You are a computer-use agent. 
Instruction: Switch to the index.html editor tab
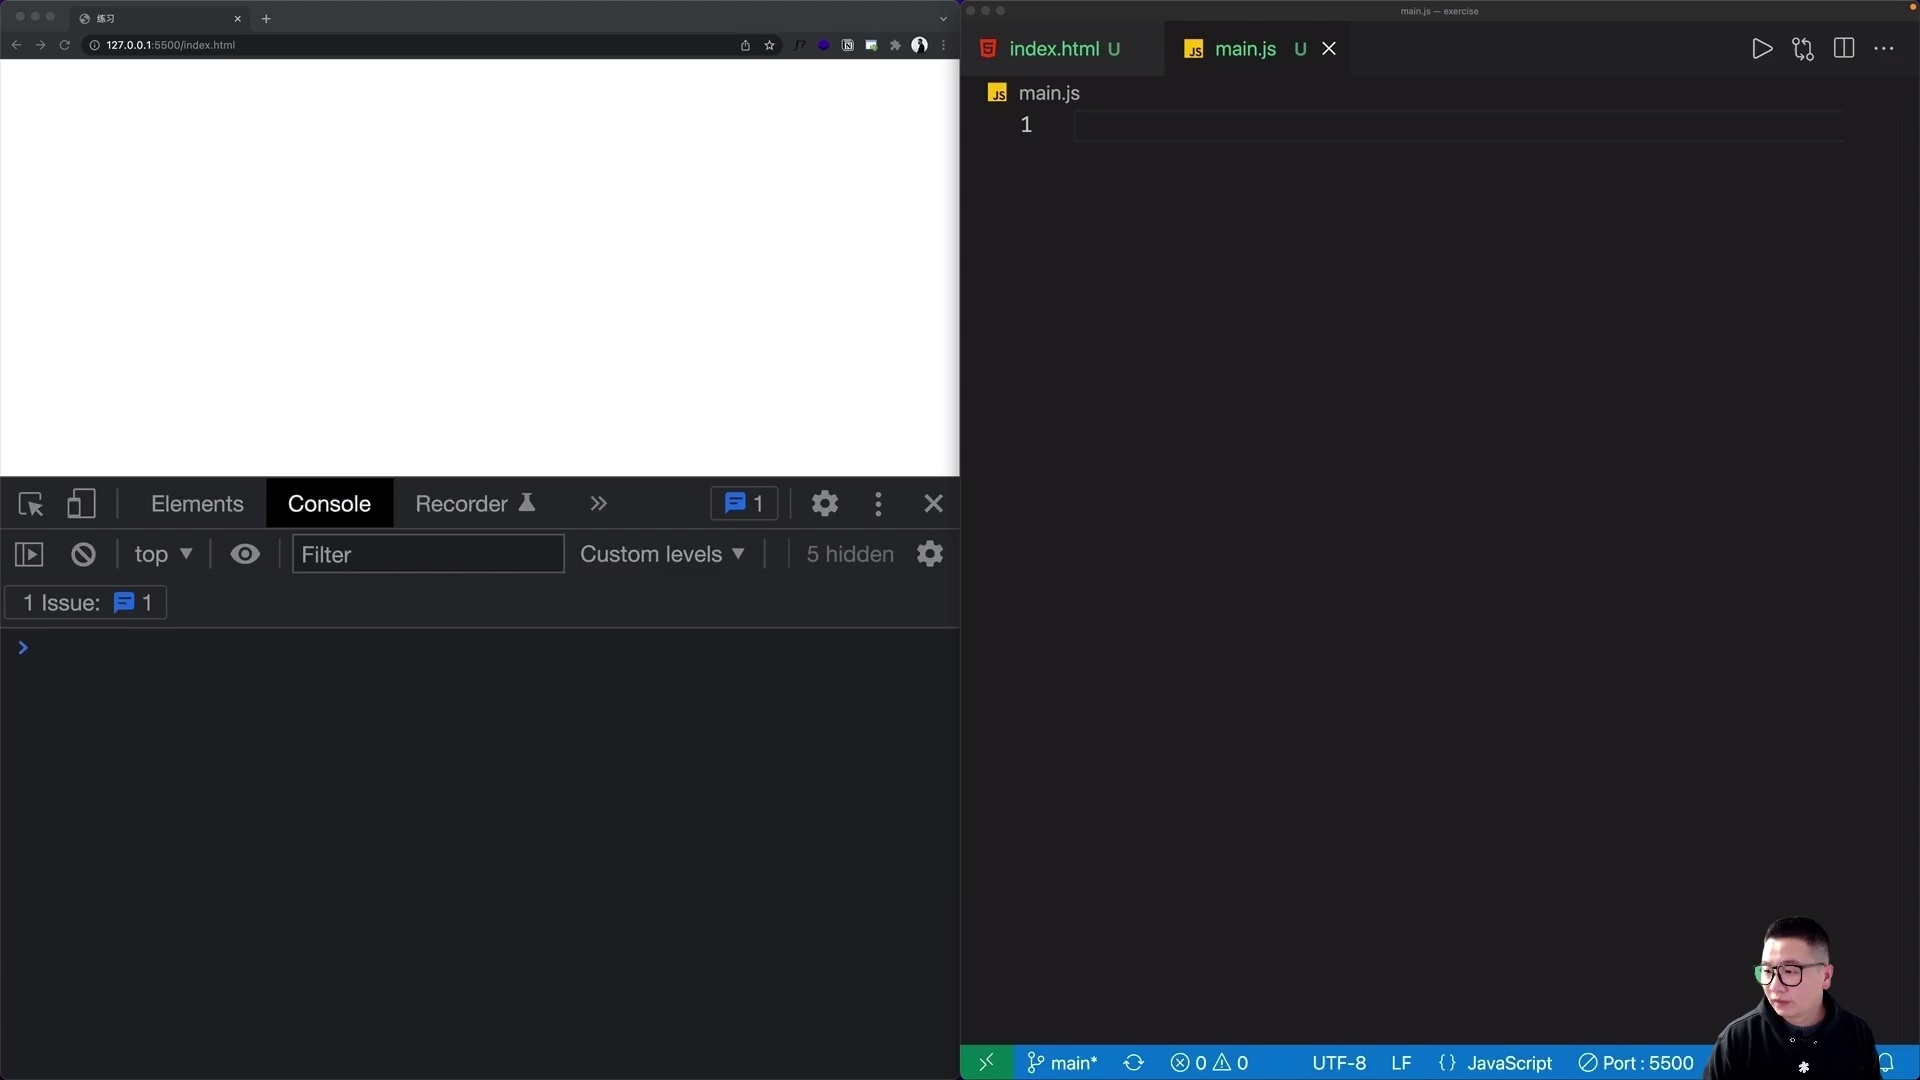pyautogui.click(x=1064, y=49)
